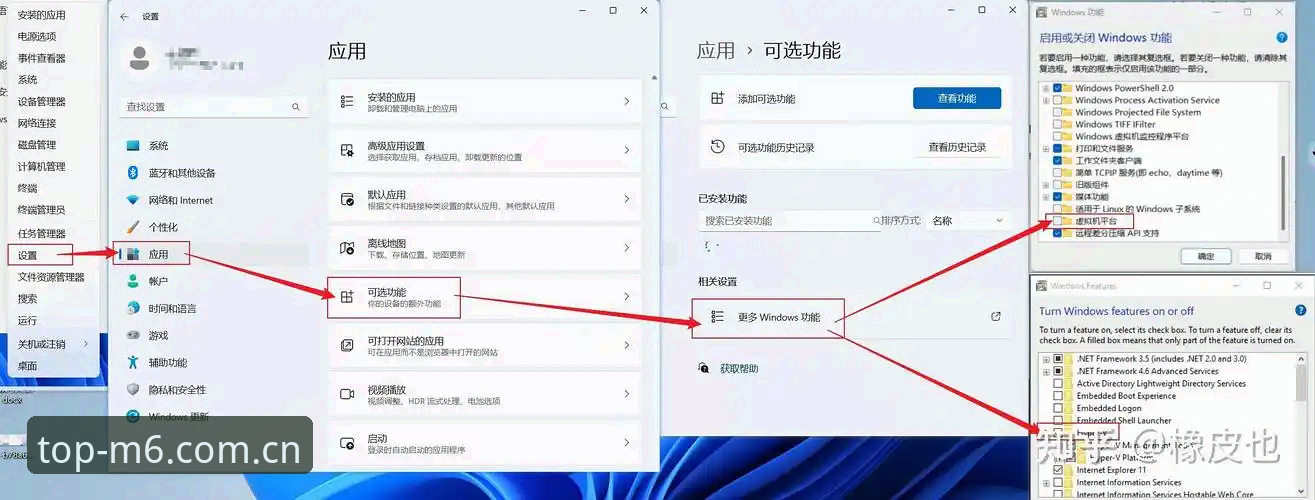Uncheck 远程差分压缩 API 支持 checkbox

pos(1058,232)
